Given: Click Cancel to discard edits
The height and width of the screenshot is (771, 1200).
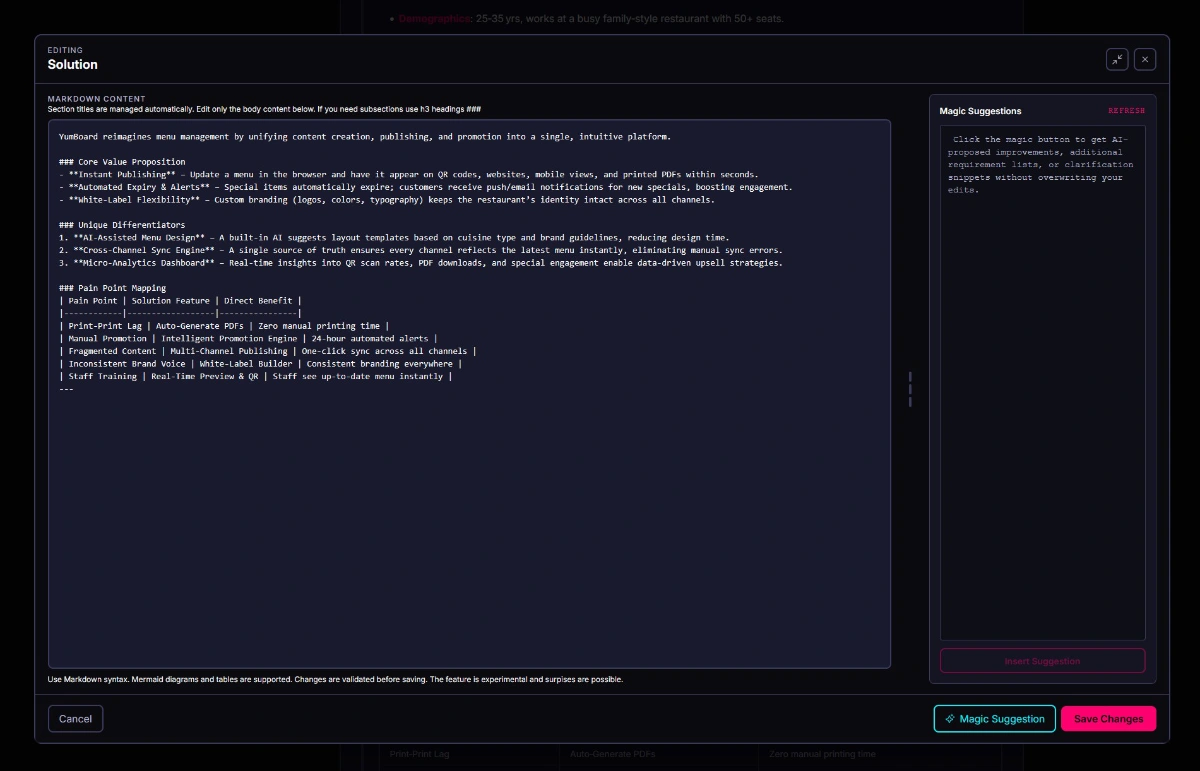Looking at the screenshot, I should (75, 718).
